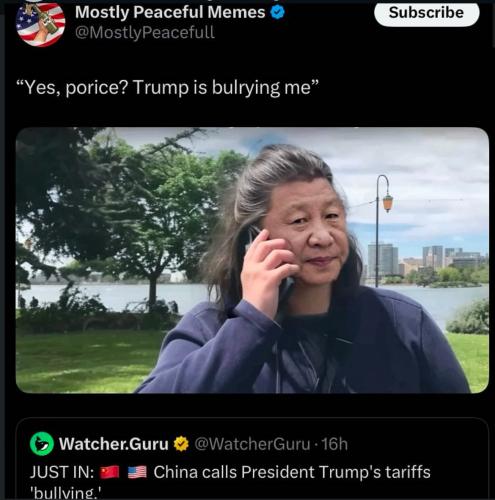The image size is (495, 500).
Task: Click the Watcher.Guru green avatar icon
Action: (x=42, y=444)
